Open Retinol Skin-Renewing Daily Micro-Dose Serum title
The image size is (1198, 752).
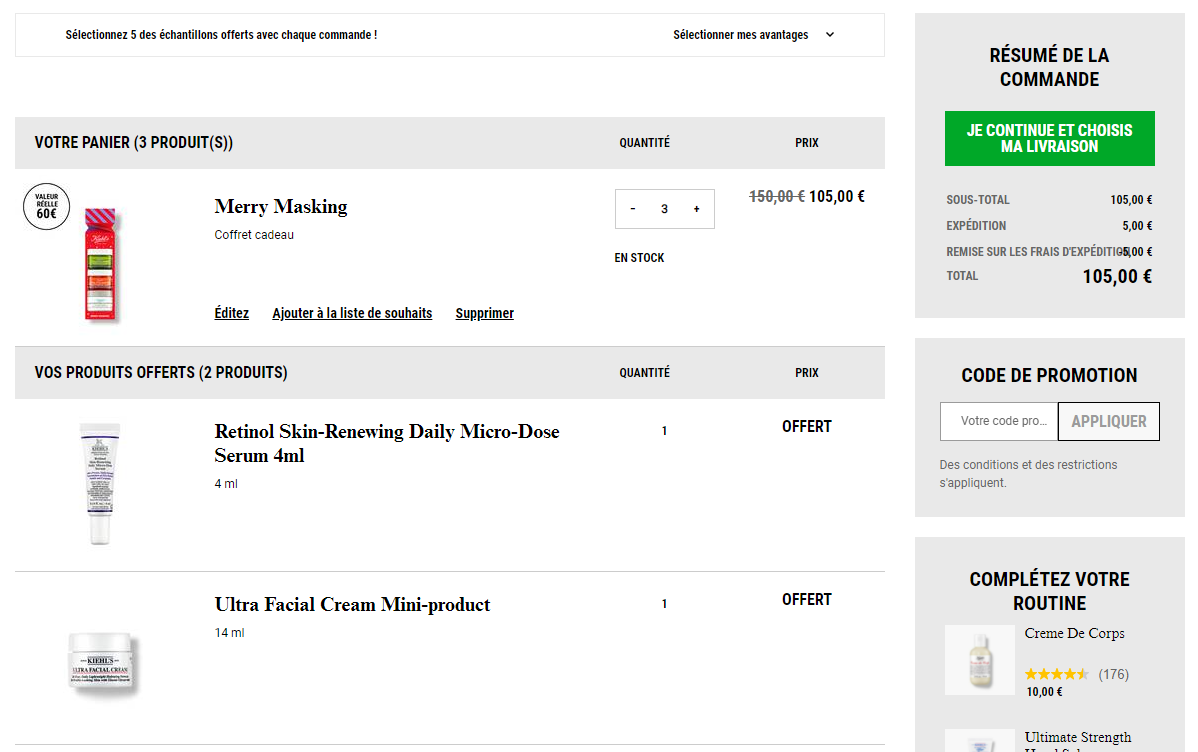click(387, 443)
